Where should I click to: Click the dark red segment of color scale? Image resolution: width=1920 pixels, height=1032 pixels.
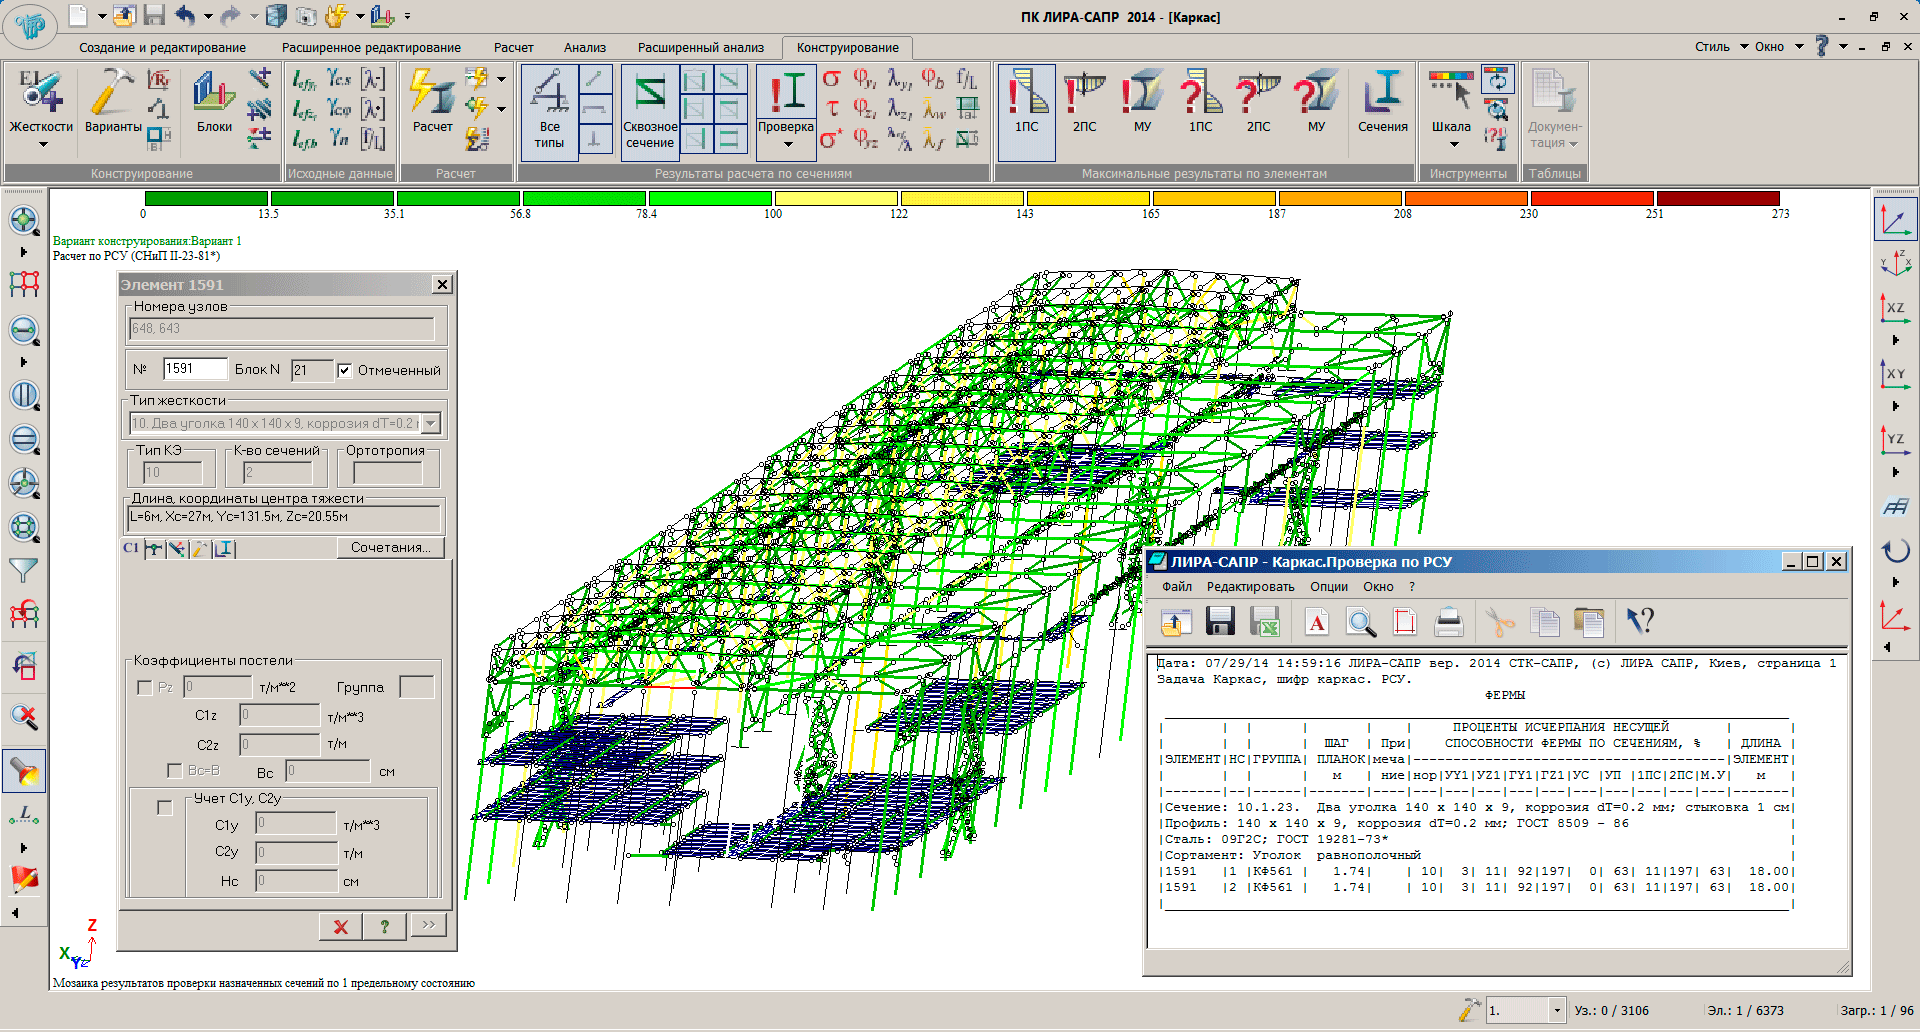coord(1717,199)
